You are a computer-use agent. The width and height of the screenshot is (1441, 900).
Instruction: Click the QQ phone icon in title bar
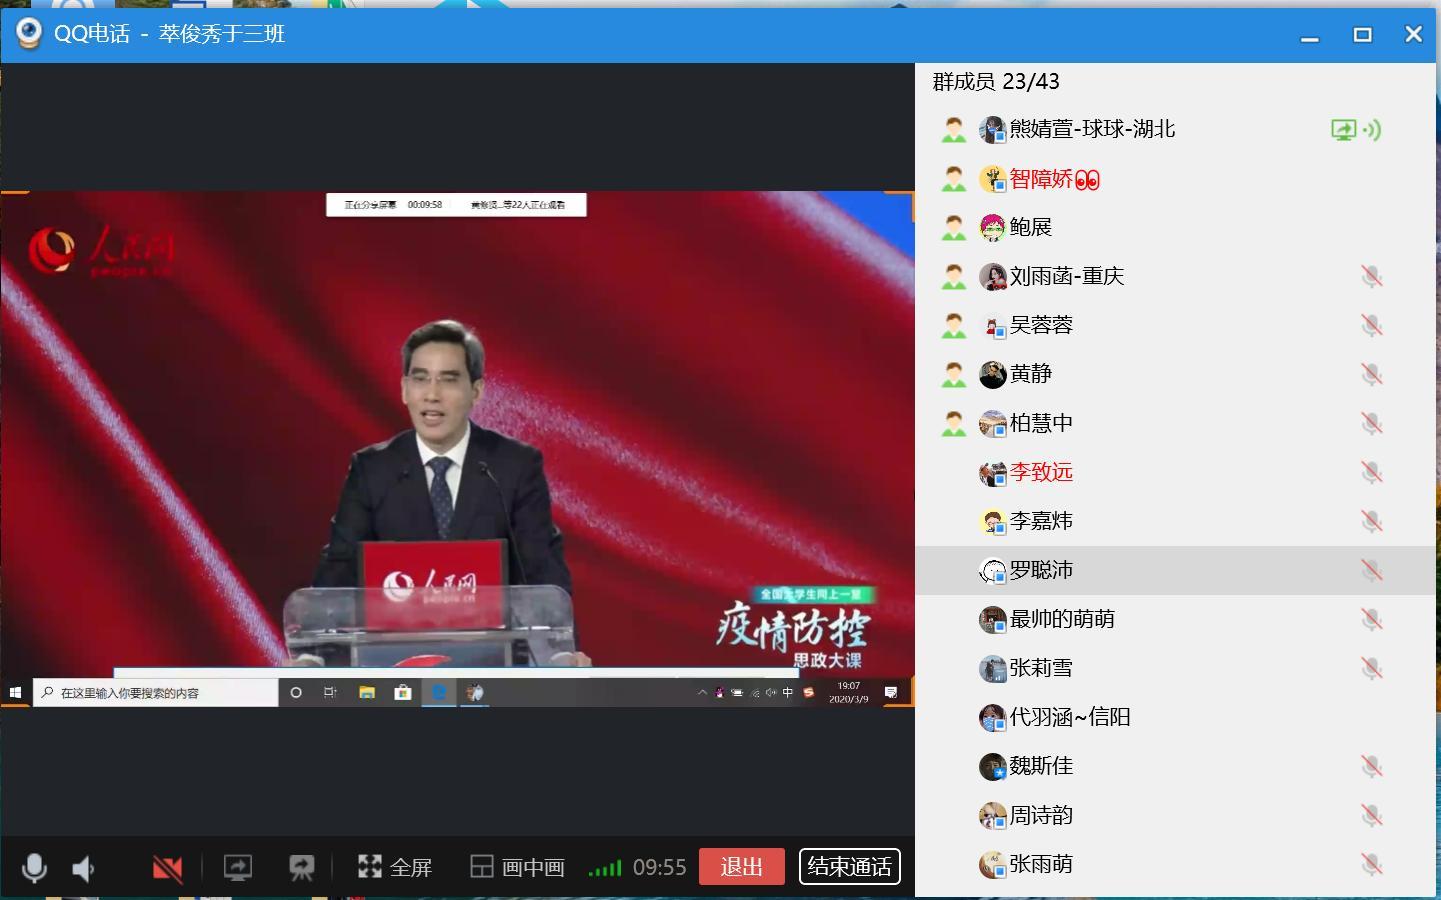pos(29,34)
